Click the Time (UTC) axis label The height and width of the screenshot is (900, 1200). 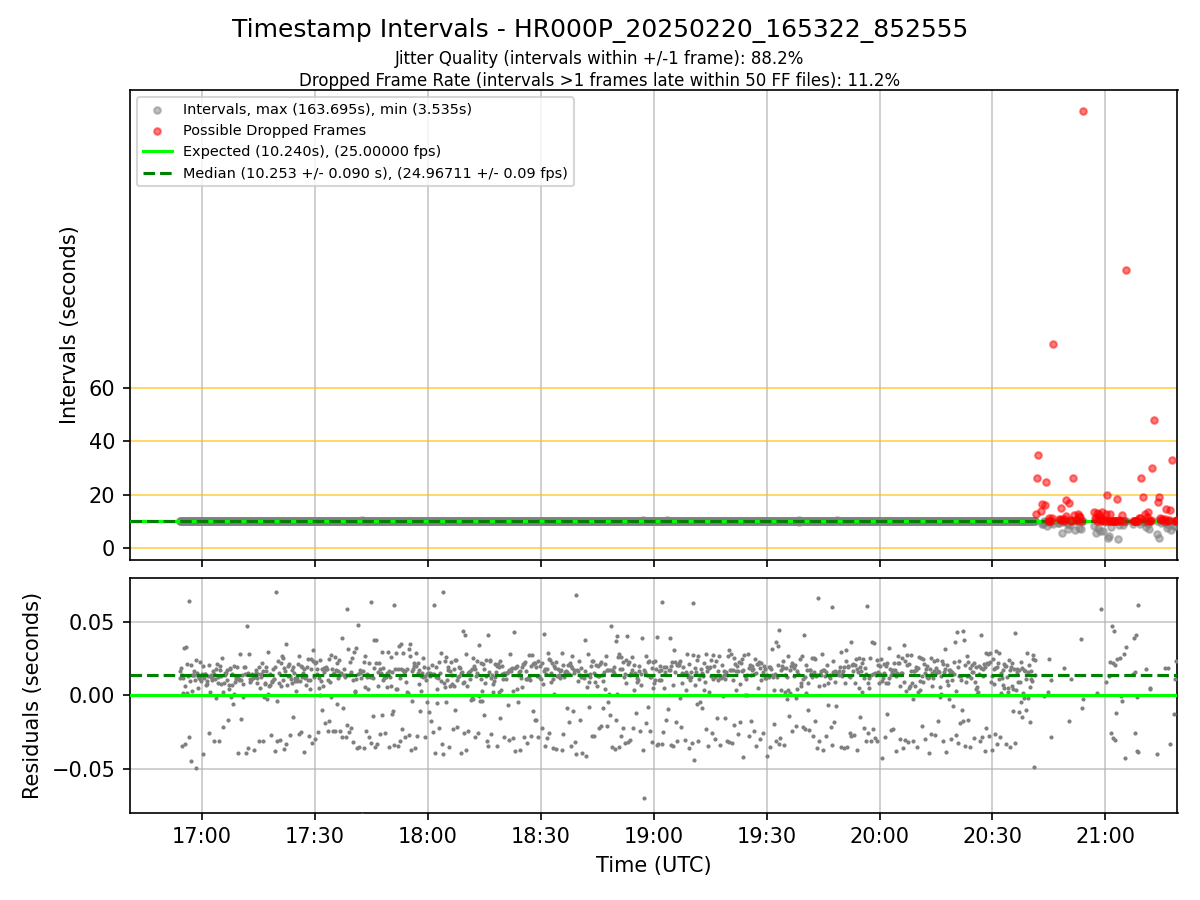tap(653, 865)
